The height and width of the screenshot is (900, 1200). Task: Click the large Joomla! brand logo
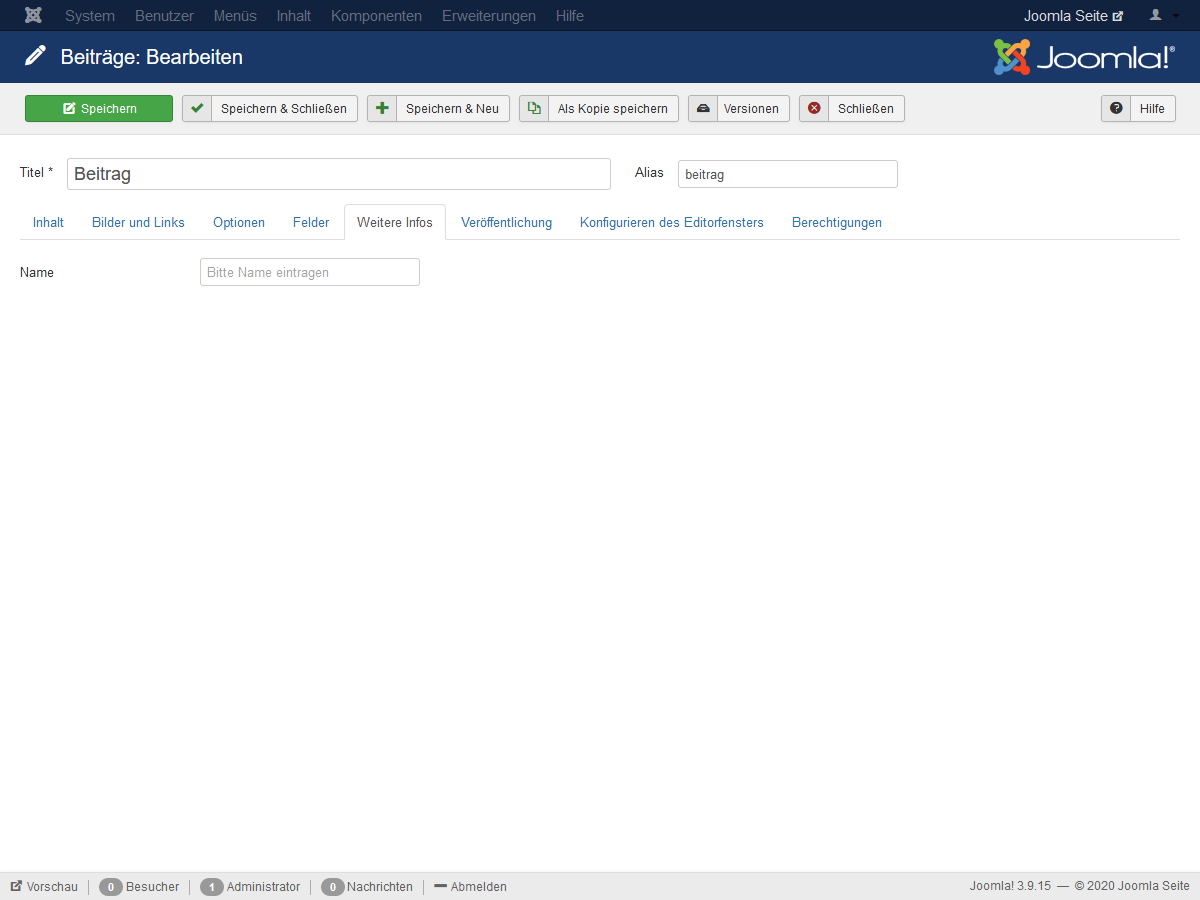pos(1084,57)
